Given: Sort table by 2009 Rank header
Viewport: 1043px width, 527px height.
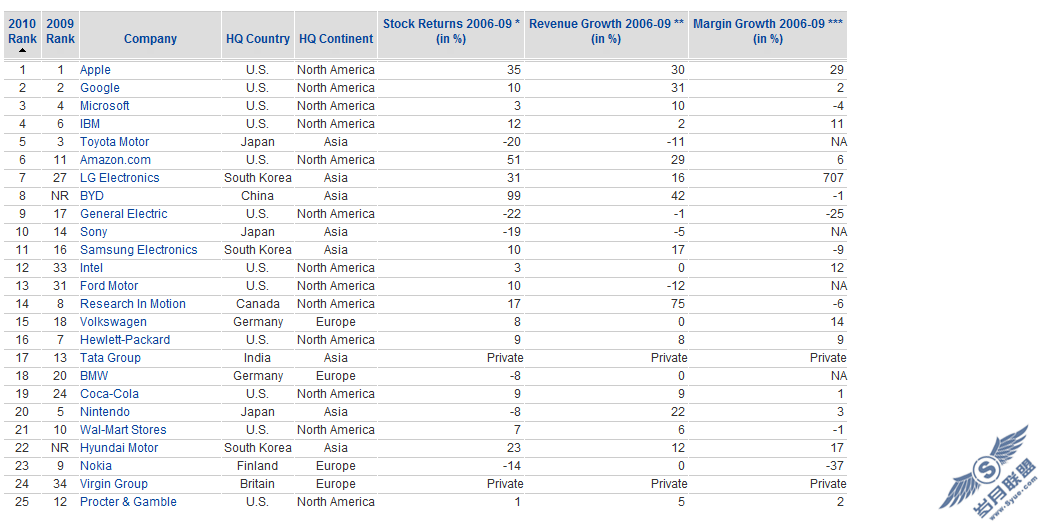Looking at the screenshot, I should pos(60,31).
